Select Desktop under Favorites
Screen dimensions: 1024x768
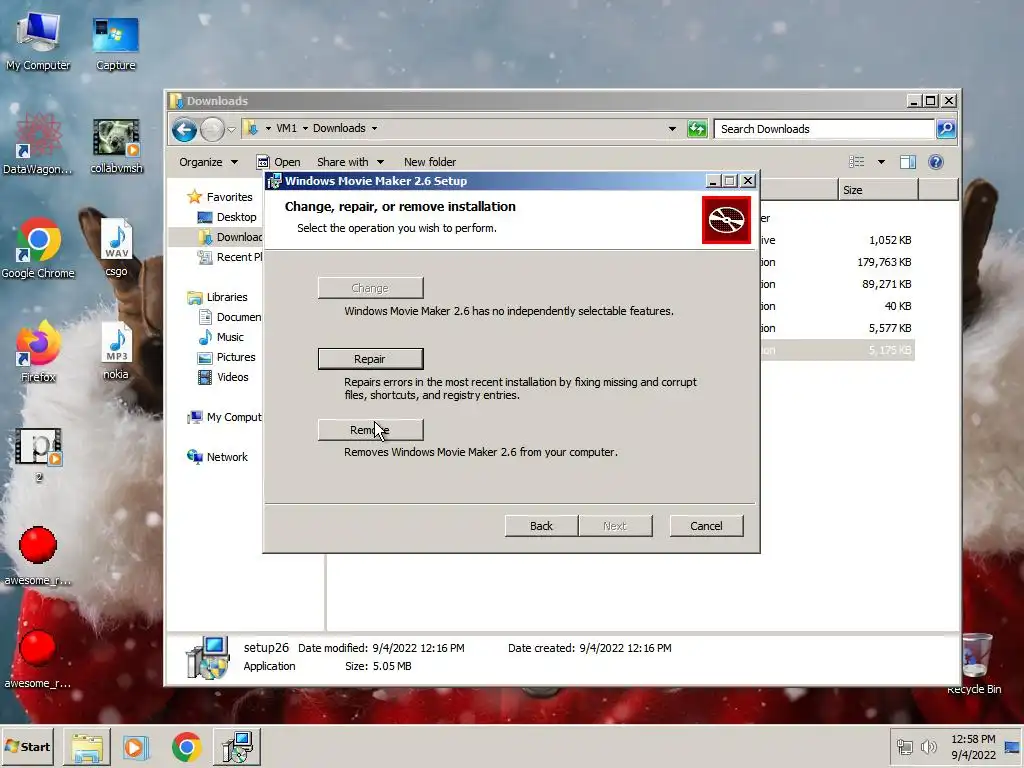coord(227,217)
